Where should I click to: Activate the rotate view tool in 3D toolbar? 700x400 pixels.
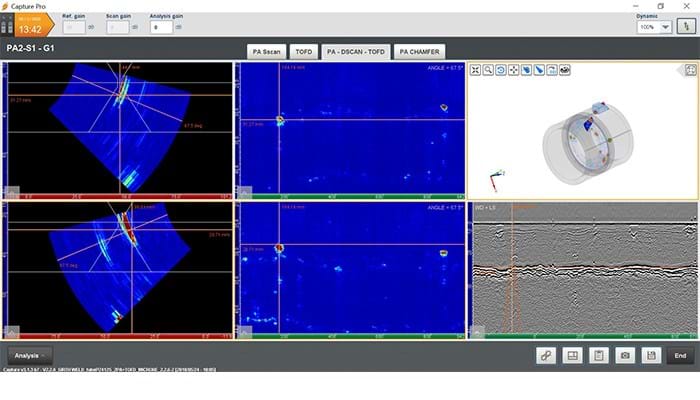coord(501,71)
